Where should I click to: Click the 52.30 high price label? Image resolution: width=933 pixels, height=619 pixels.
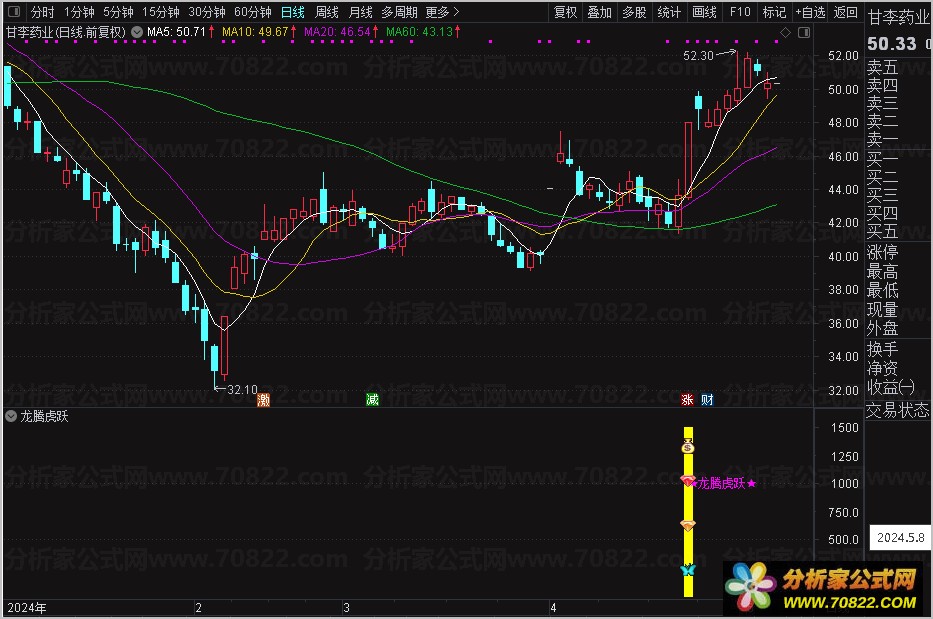(x=698, y=56)
